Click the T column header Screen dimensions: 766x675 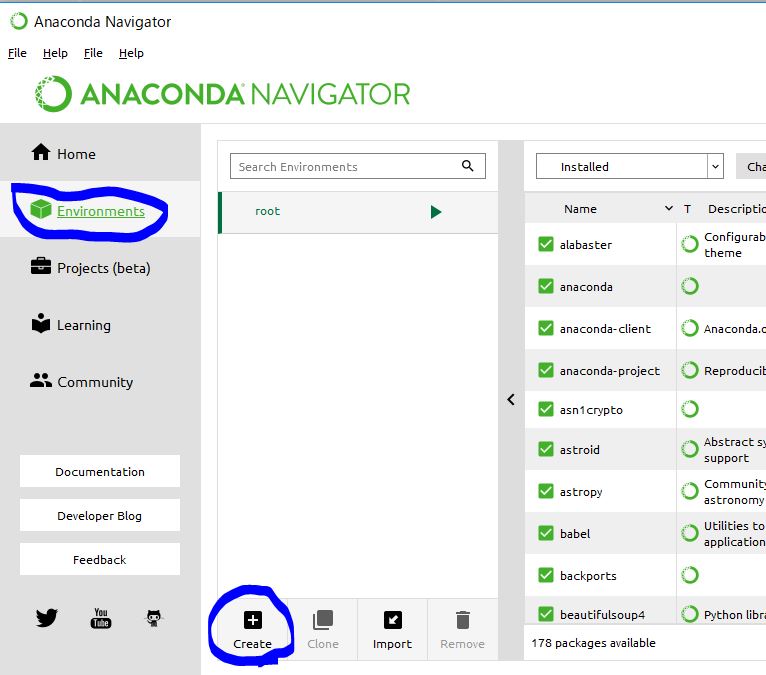(687, 209)
